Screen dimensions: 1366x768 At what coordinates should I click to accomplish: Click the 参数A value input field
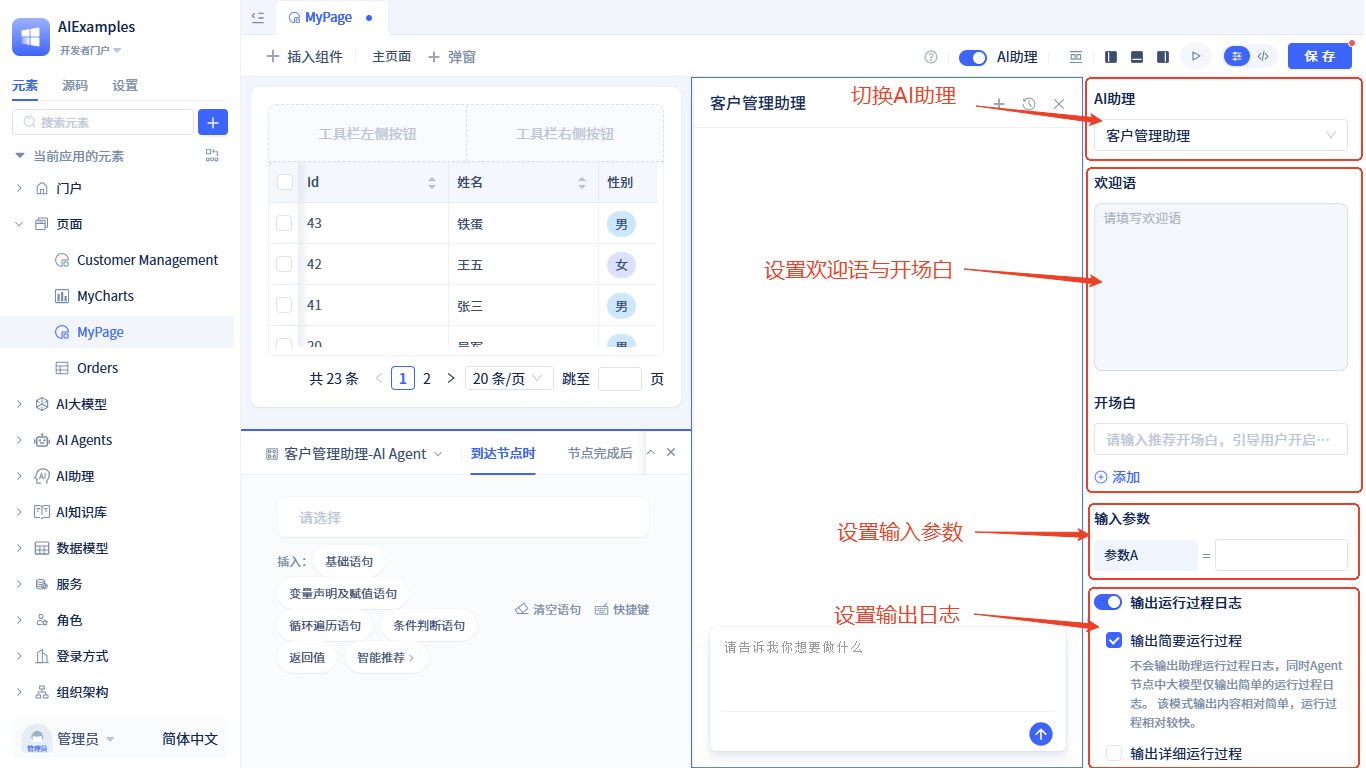click(x=1281, y=555)
